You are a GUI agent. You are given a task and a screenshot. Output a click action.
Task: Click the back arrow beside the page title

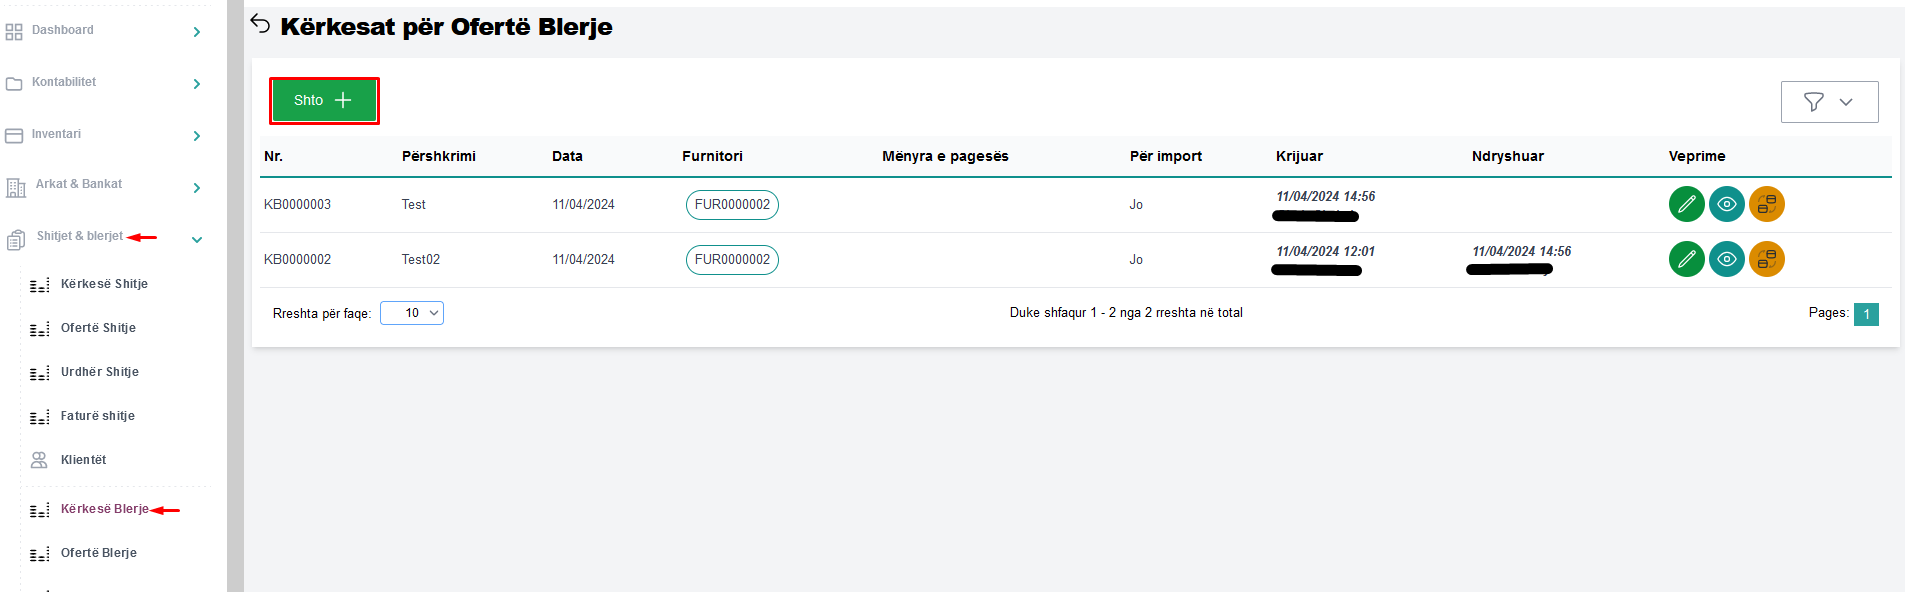(261, 24)
